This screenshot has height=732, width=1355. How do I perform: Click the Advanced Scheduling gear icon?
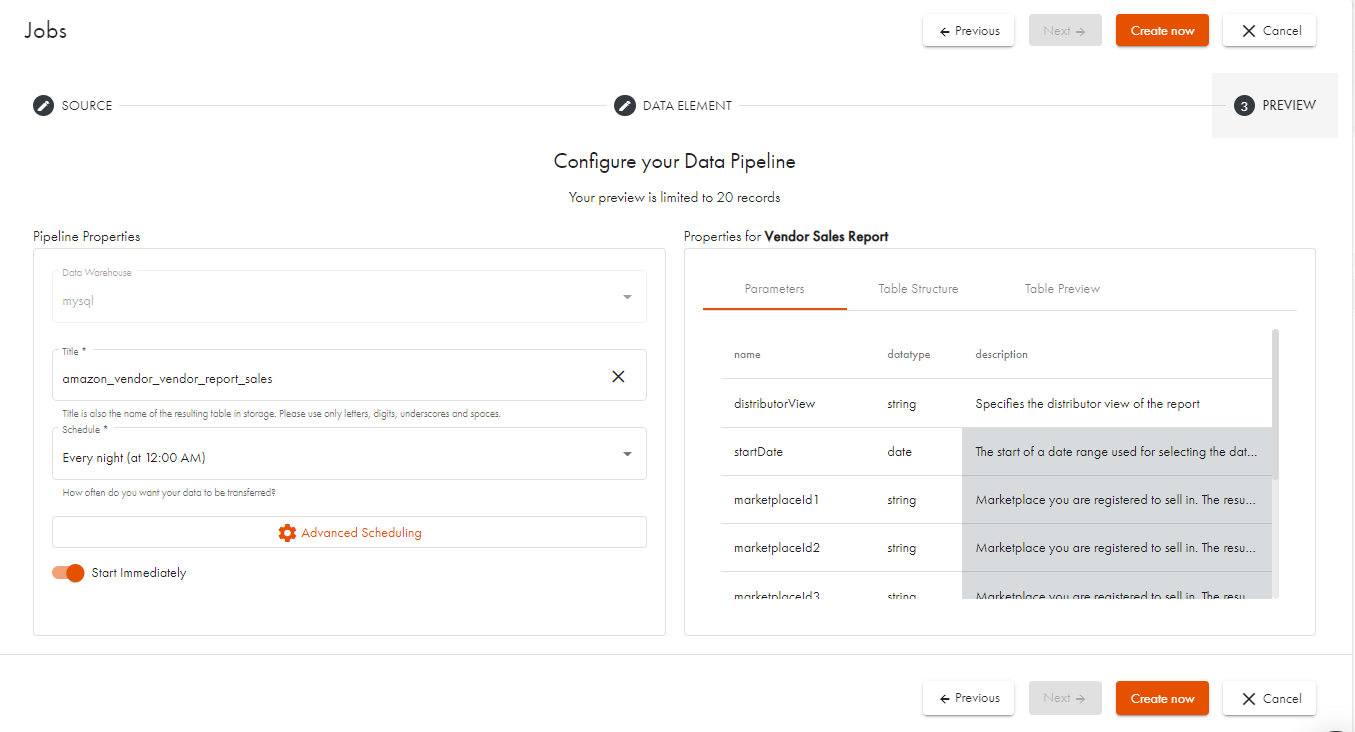287,533
